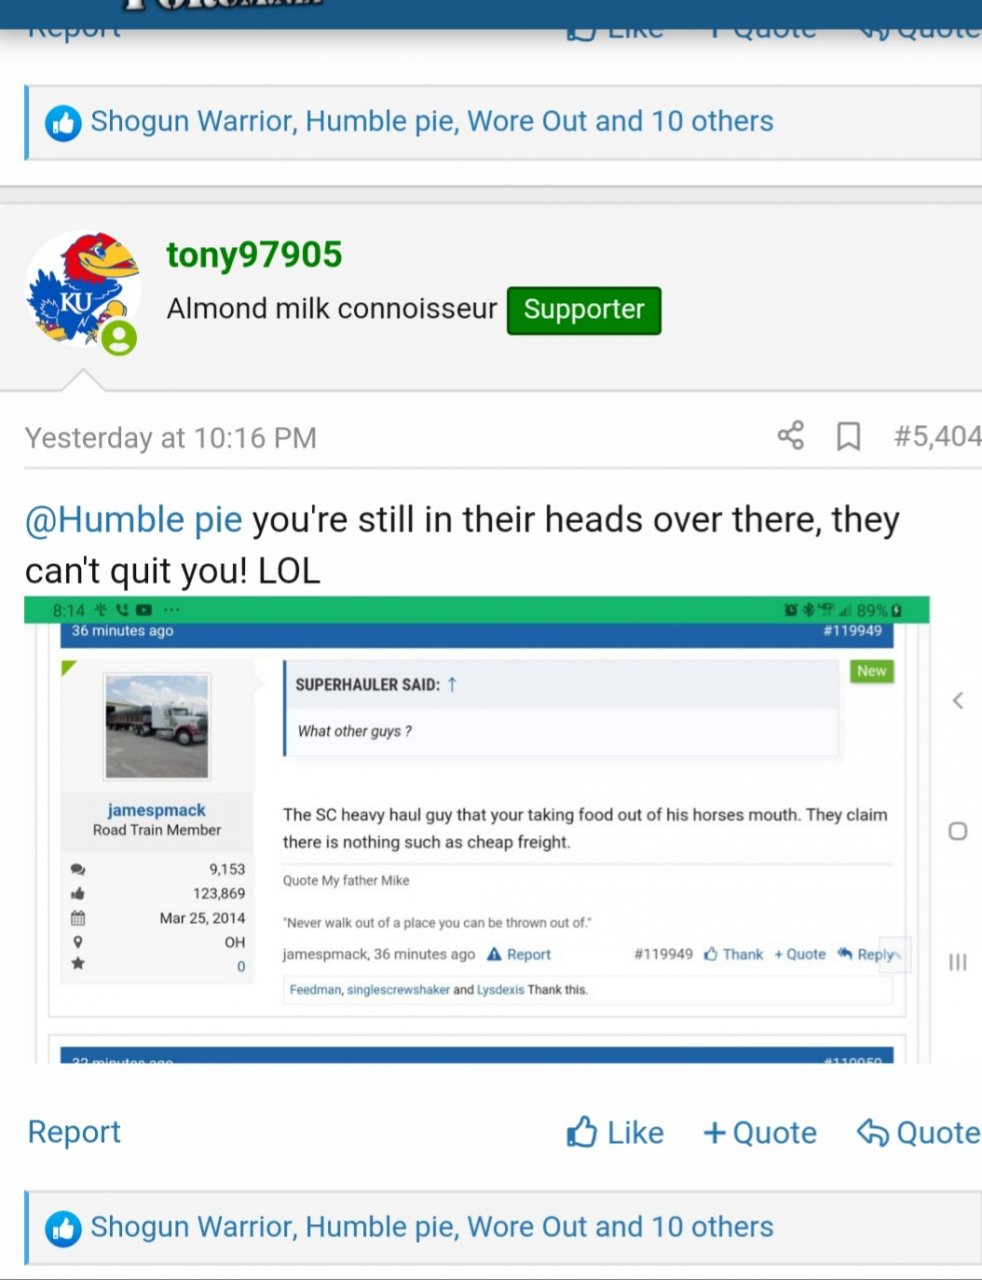982x1280 pixels.
Task: Report tony97905's post
Action: [x=74, y=1131]
